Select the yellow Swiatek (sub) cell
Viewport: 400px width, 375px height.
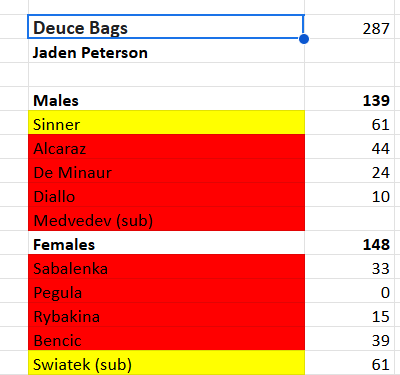tap(166, 363)
